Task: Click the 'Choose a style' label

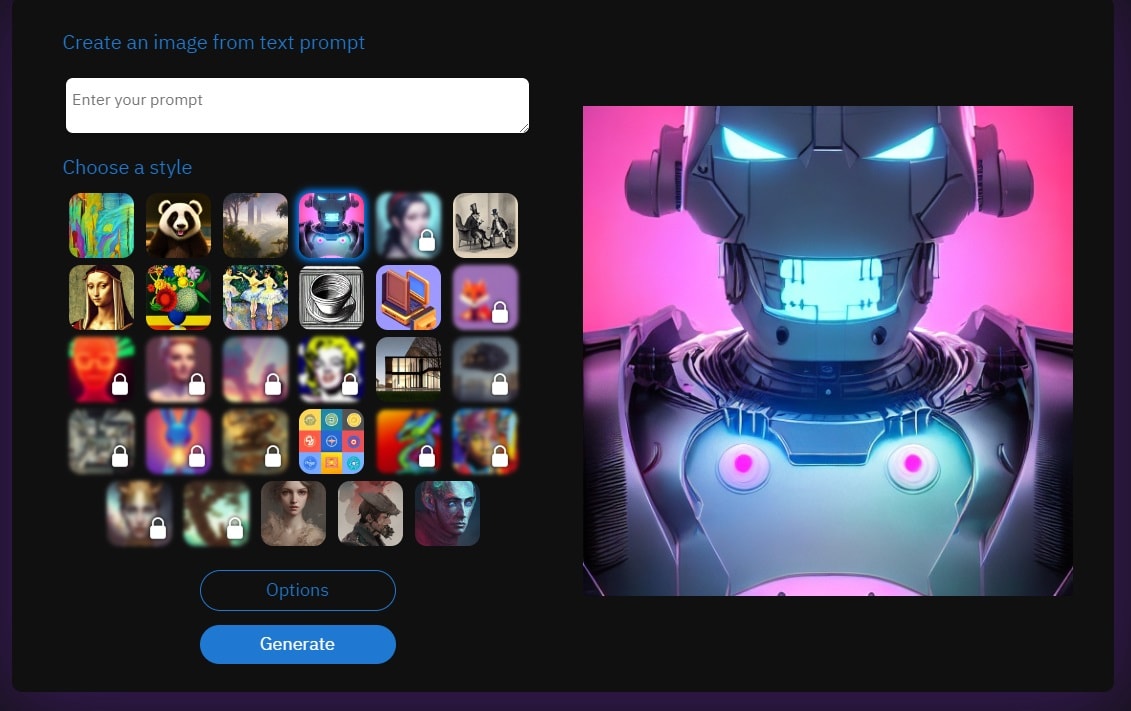Action: [x=127, y=167]
